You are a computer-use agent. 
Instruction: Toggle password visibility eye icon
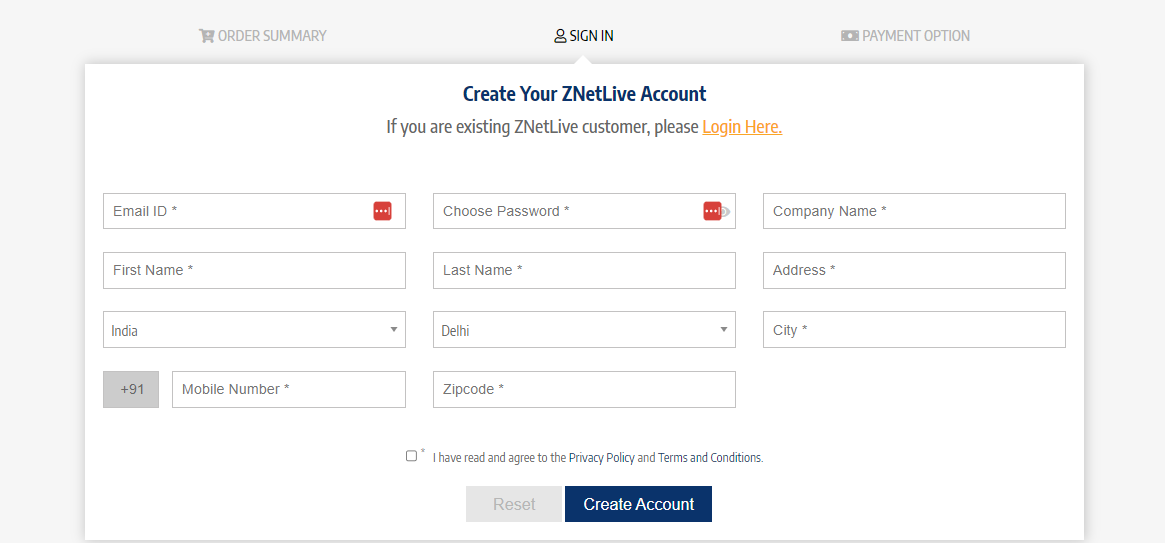click(x=726, y=211)
